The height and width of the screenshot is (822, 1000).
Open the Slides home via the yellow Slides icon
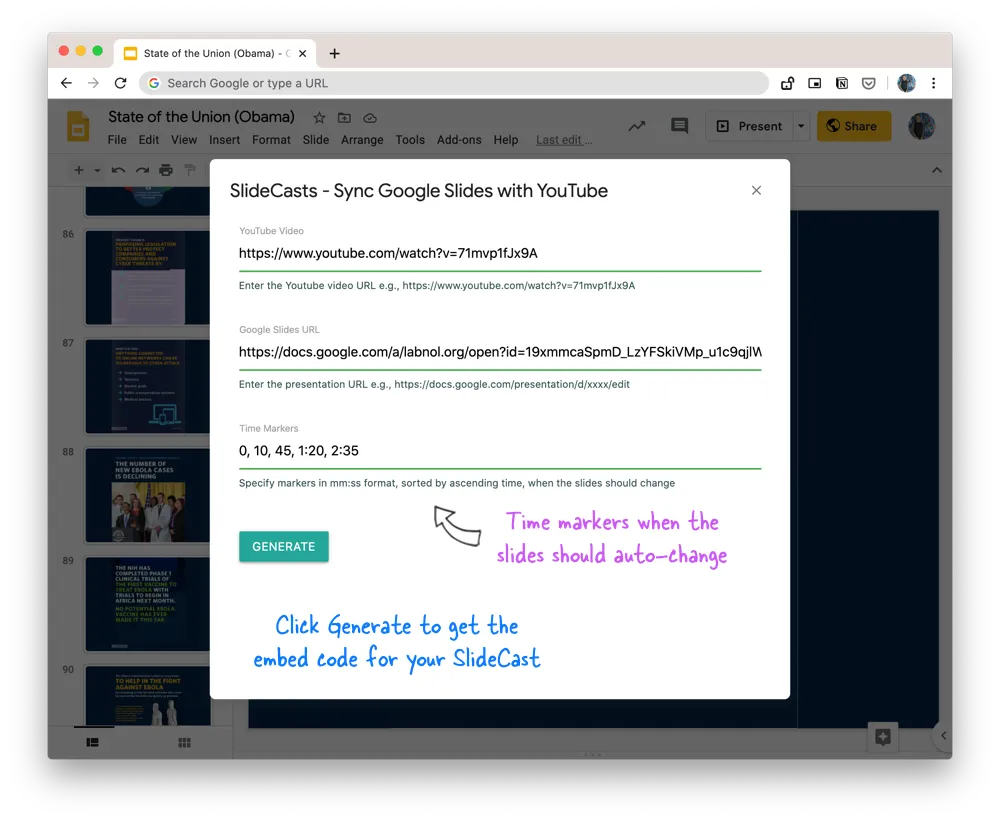(x=77, y=126)
